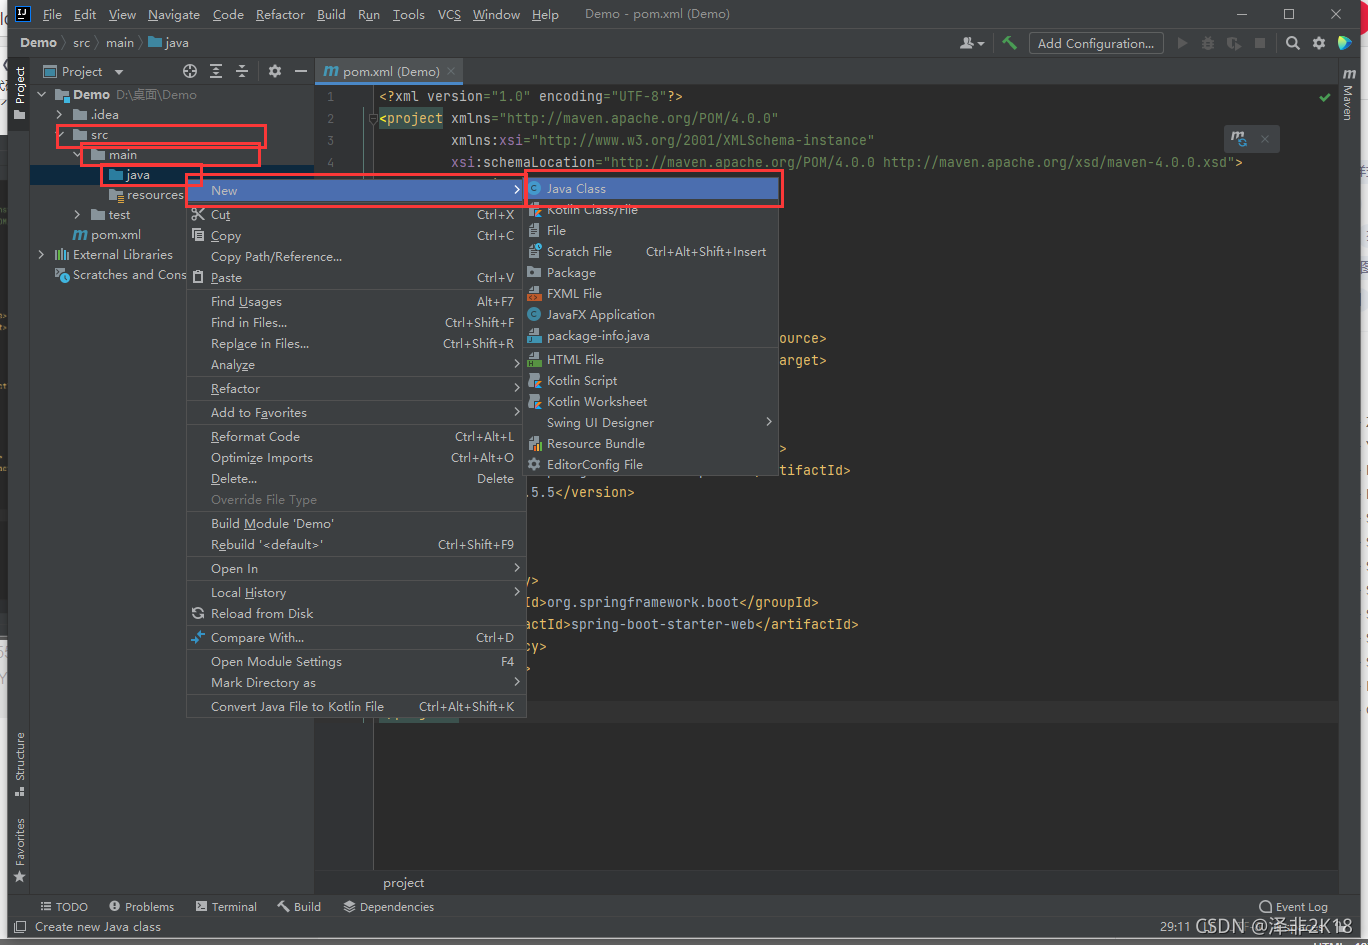Collapse the src folder

tap(60, 135)
